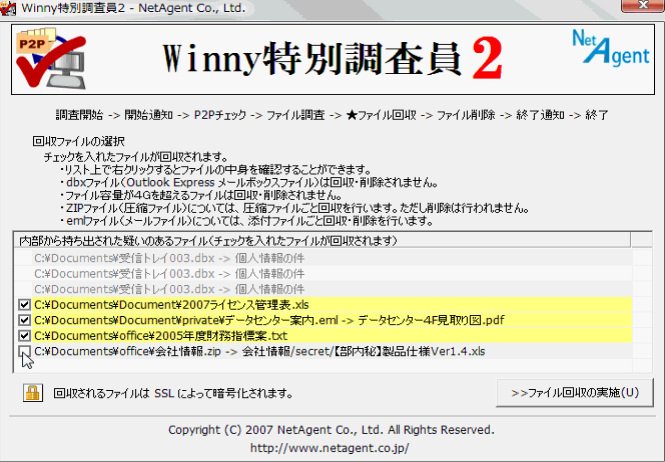Uncheck the 2007ライセンス管理表.xls checkbox
This screenshot has width=665, height=462.
(x=24, y=305)
